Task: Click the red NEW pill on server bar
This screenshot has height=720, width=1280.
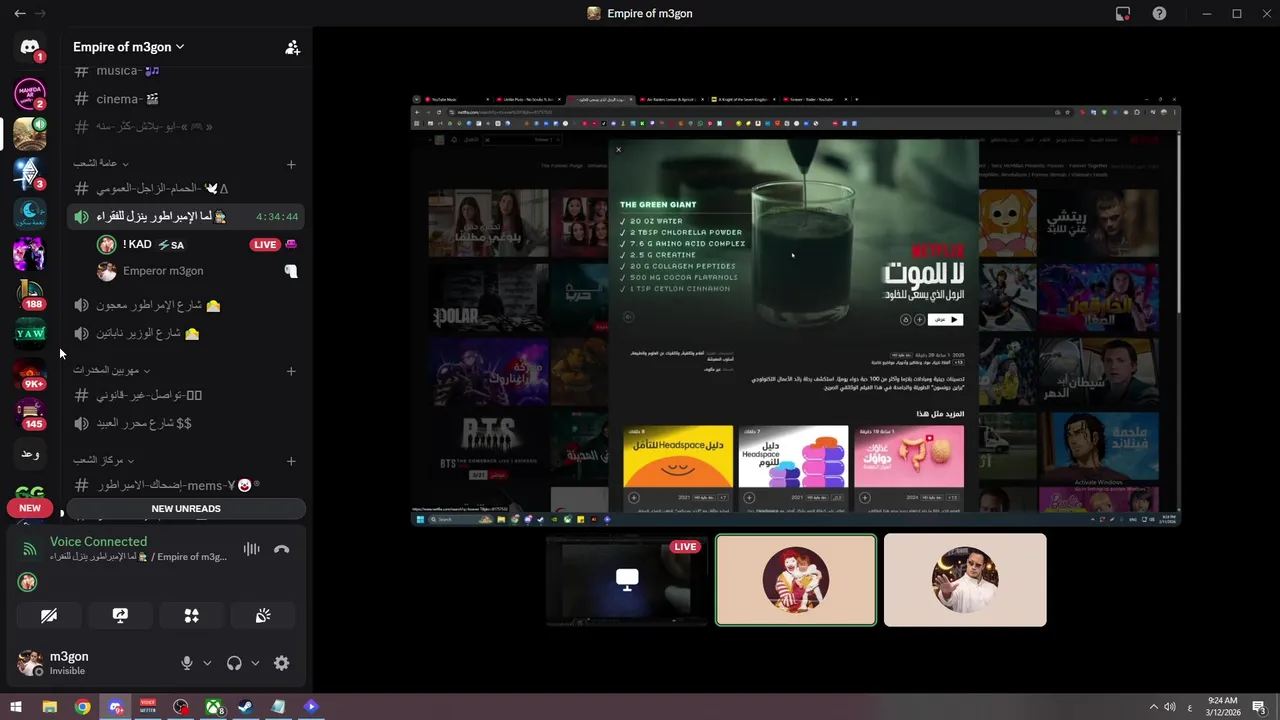Action: click(30, 508)
